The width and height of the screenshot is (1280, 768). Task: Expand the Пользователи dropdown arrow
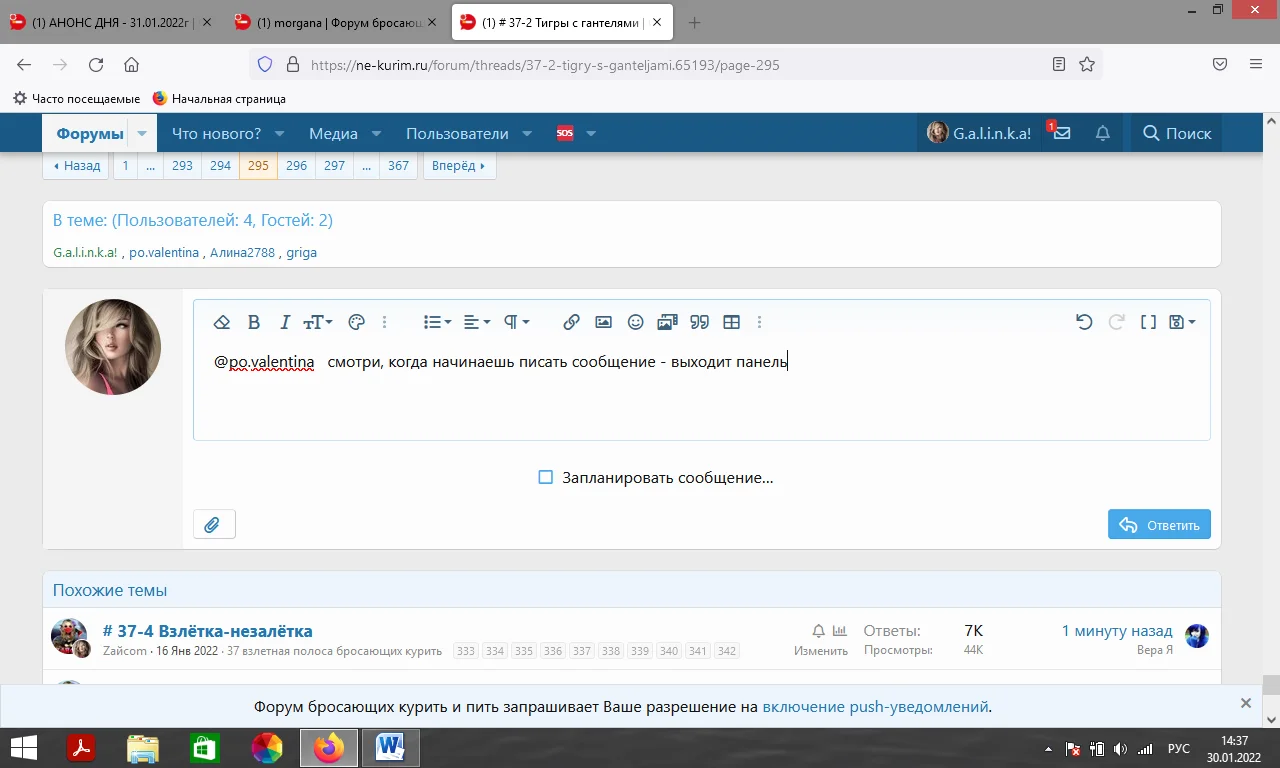point(527,133)
